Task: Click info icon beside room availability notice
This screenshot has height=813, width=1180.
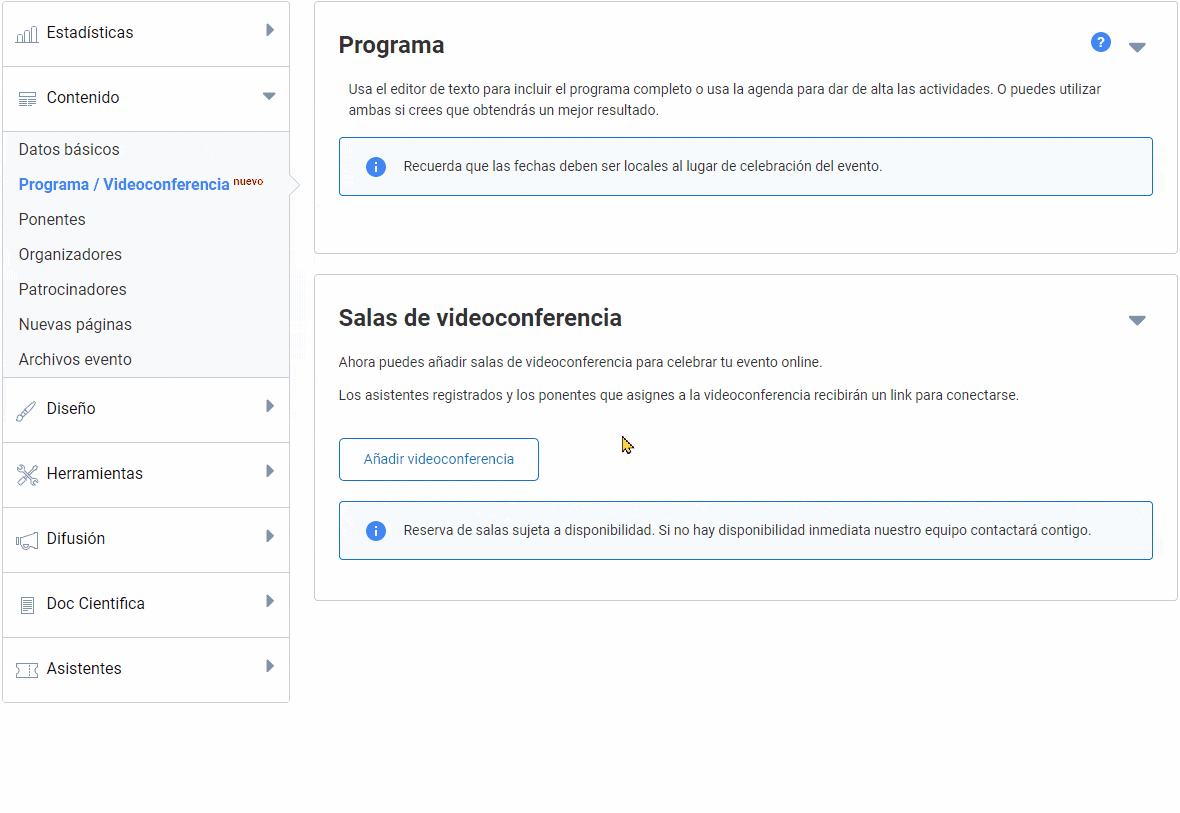Action: 375,531
